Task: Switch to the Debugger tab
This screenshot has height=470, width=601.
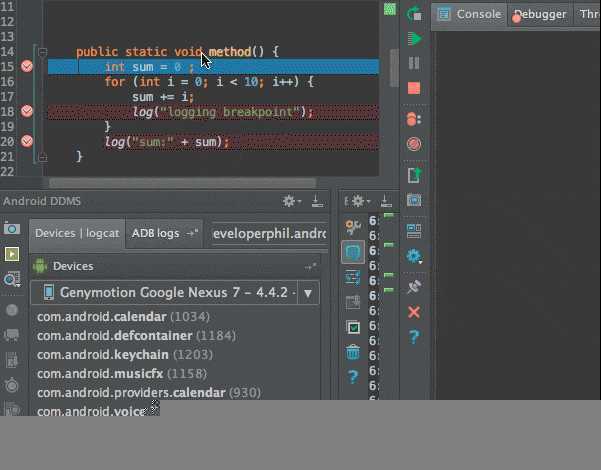Action: (x=540, y=15)
